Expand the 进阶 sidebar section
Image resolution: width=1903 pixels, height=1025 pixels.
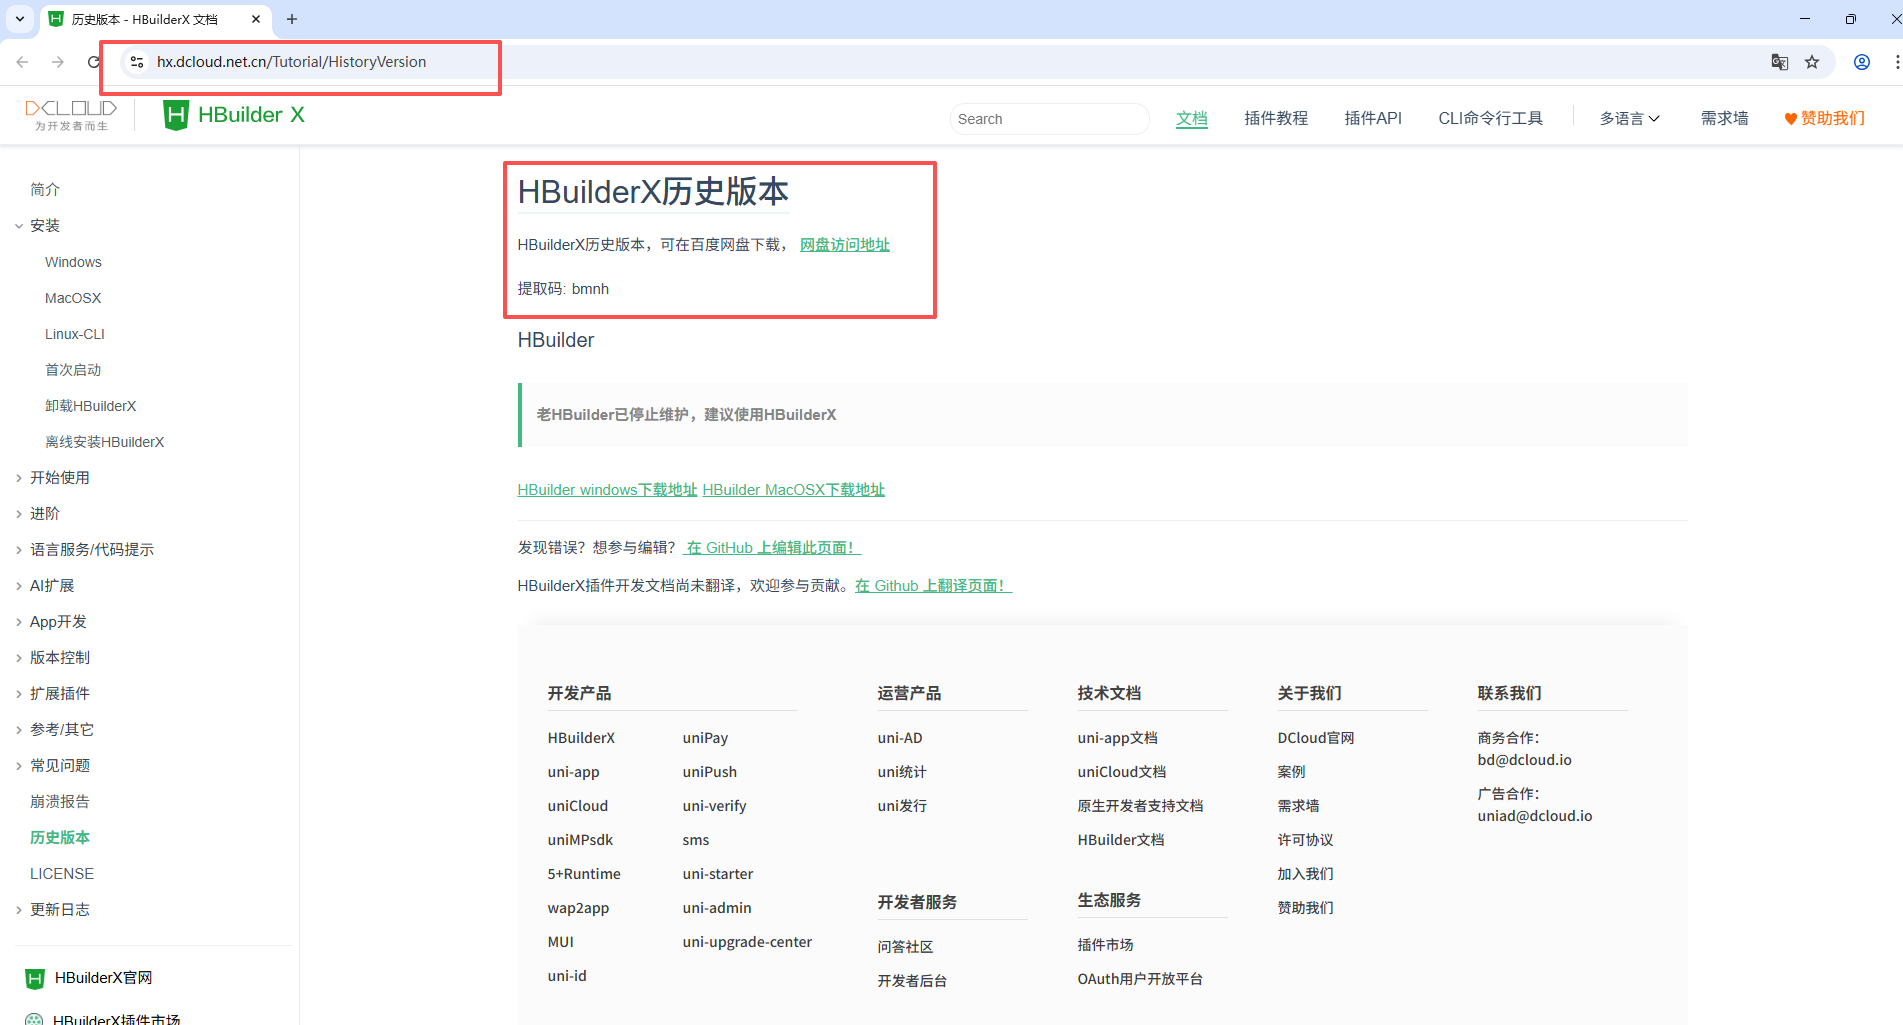pyautogui.click(x=19, y=514)
